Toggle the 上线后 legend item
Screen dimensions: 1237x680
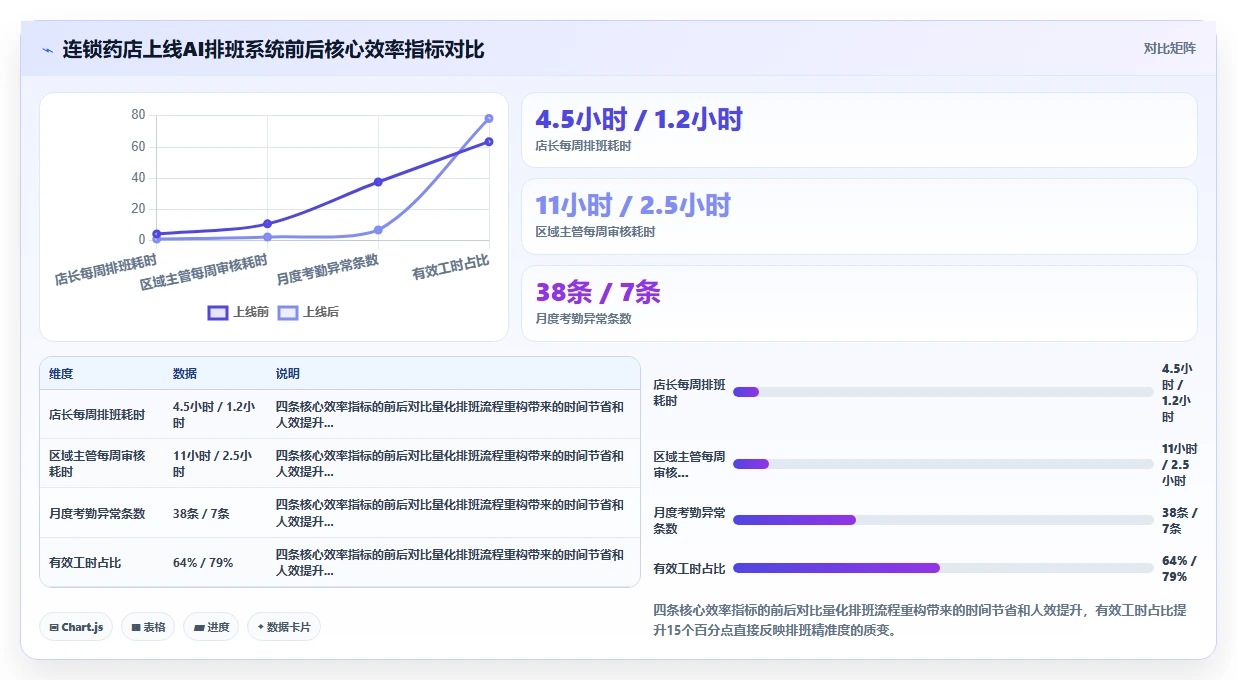(x=308, y=312)
